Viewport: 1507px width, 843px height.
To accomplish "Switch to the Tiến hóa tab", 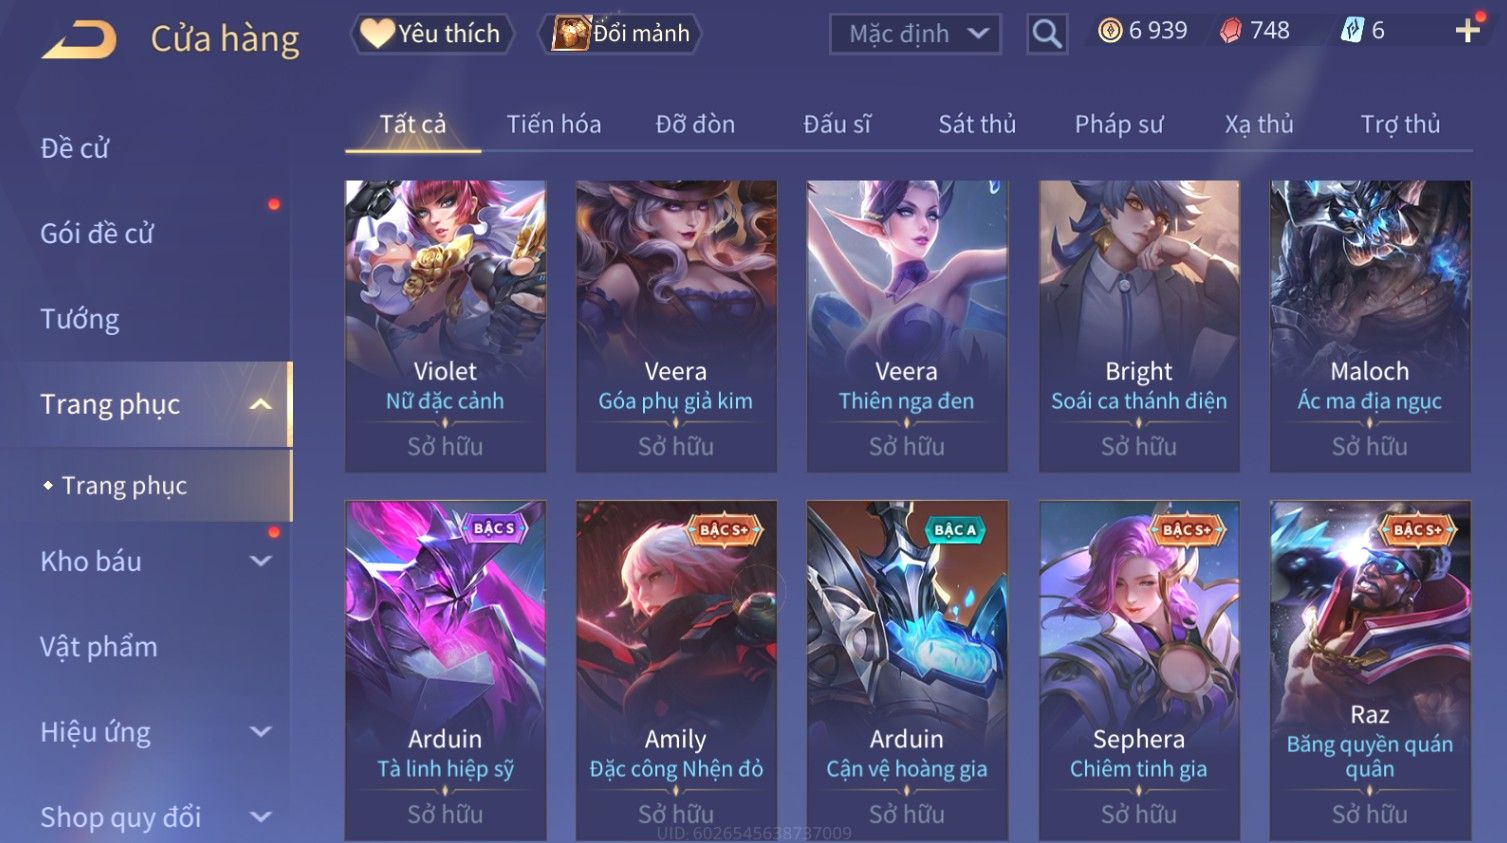I will click(x=554, y=124).
